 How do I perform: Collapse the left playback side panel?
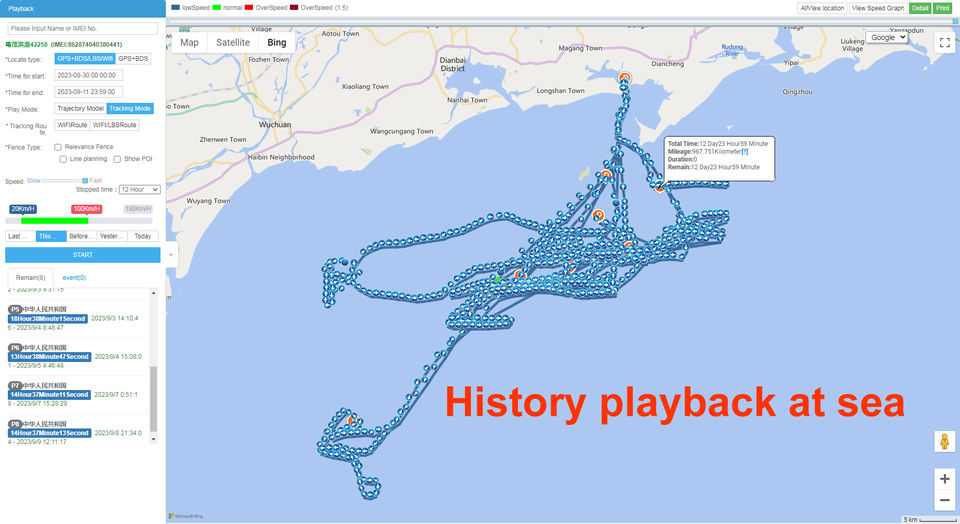170,255
